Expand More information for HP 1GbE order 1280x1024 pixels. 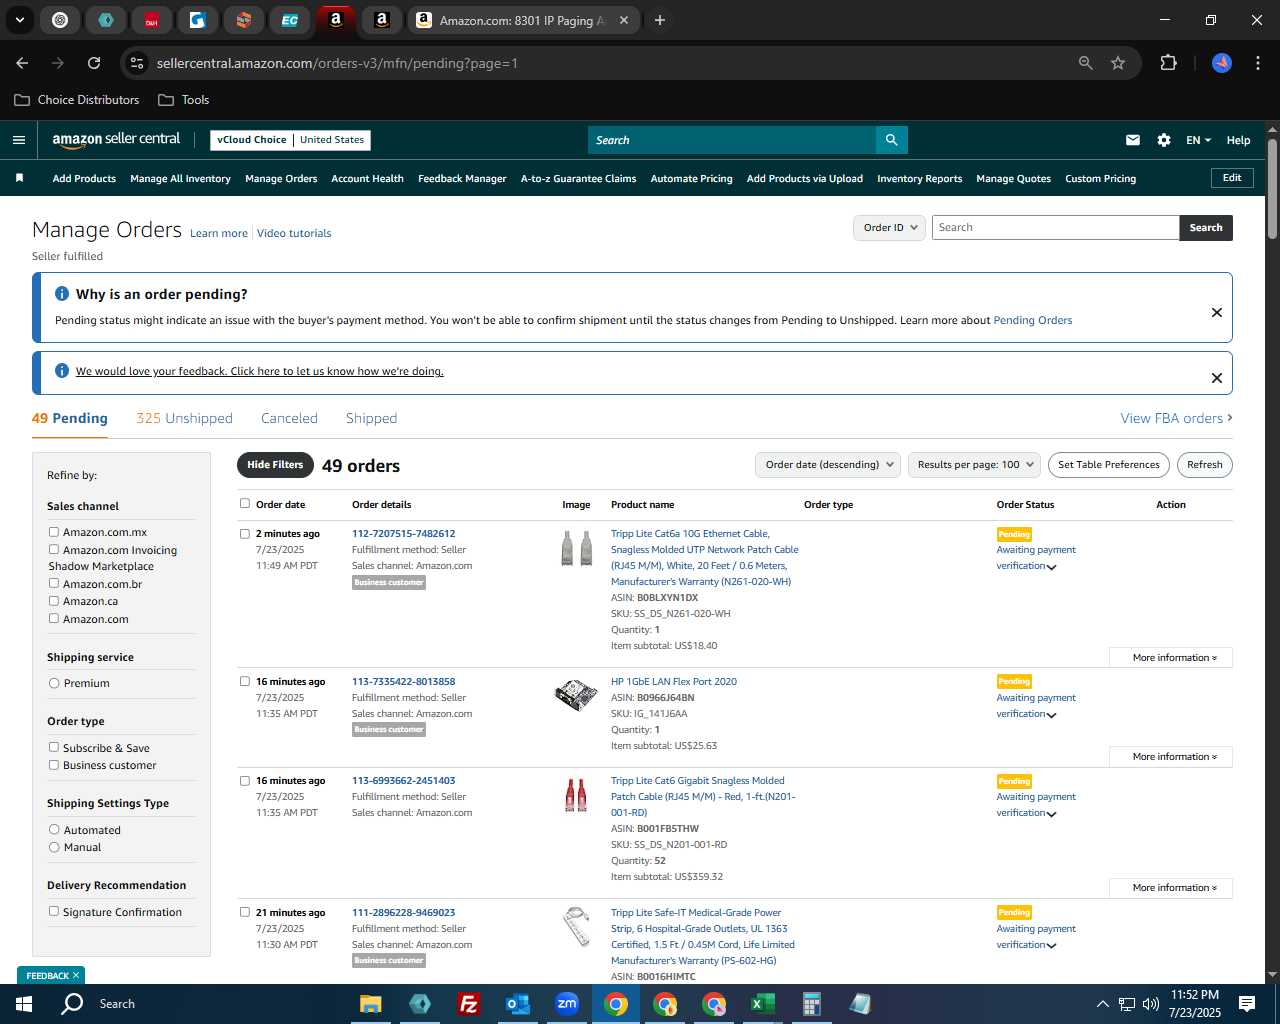click(x=1171, y=757)
